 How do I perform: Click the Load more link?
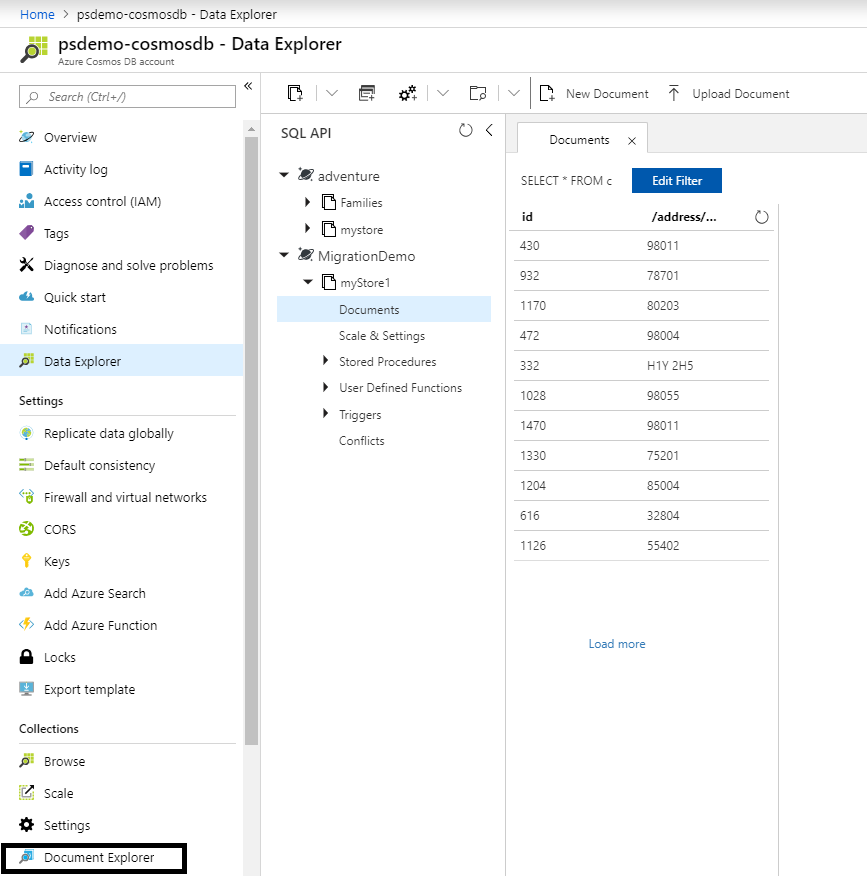pyautogui.click(x=617, y=644)
